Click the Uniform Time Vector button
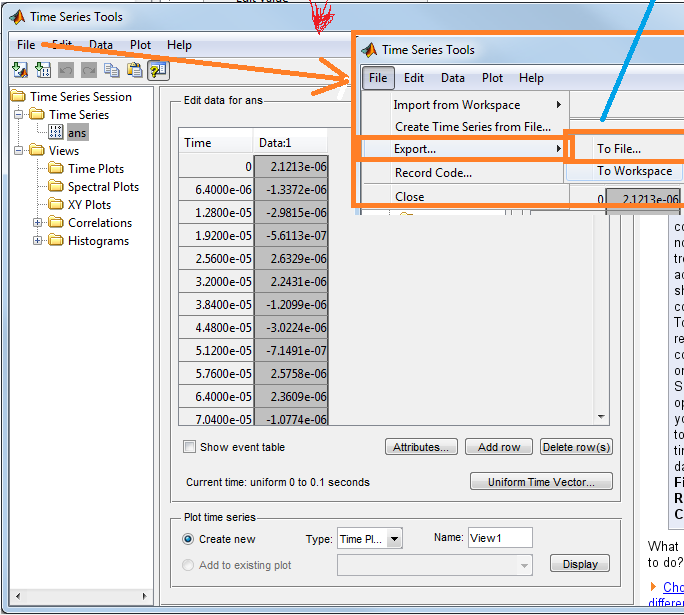The width and height of the screenshot is (684, 615). 541,482
